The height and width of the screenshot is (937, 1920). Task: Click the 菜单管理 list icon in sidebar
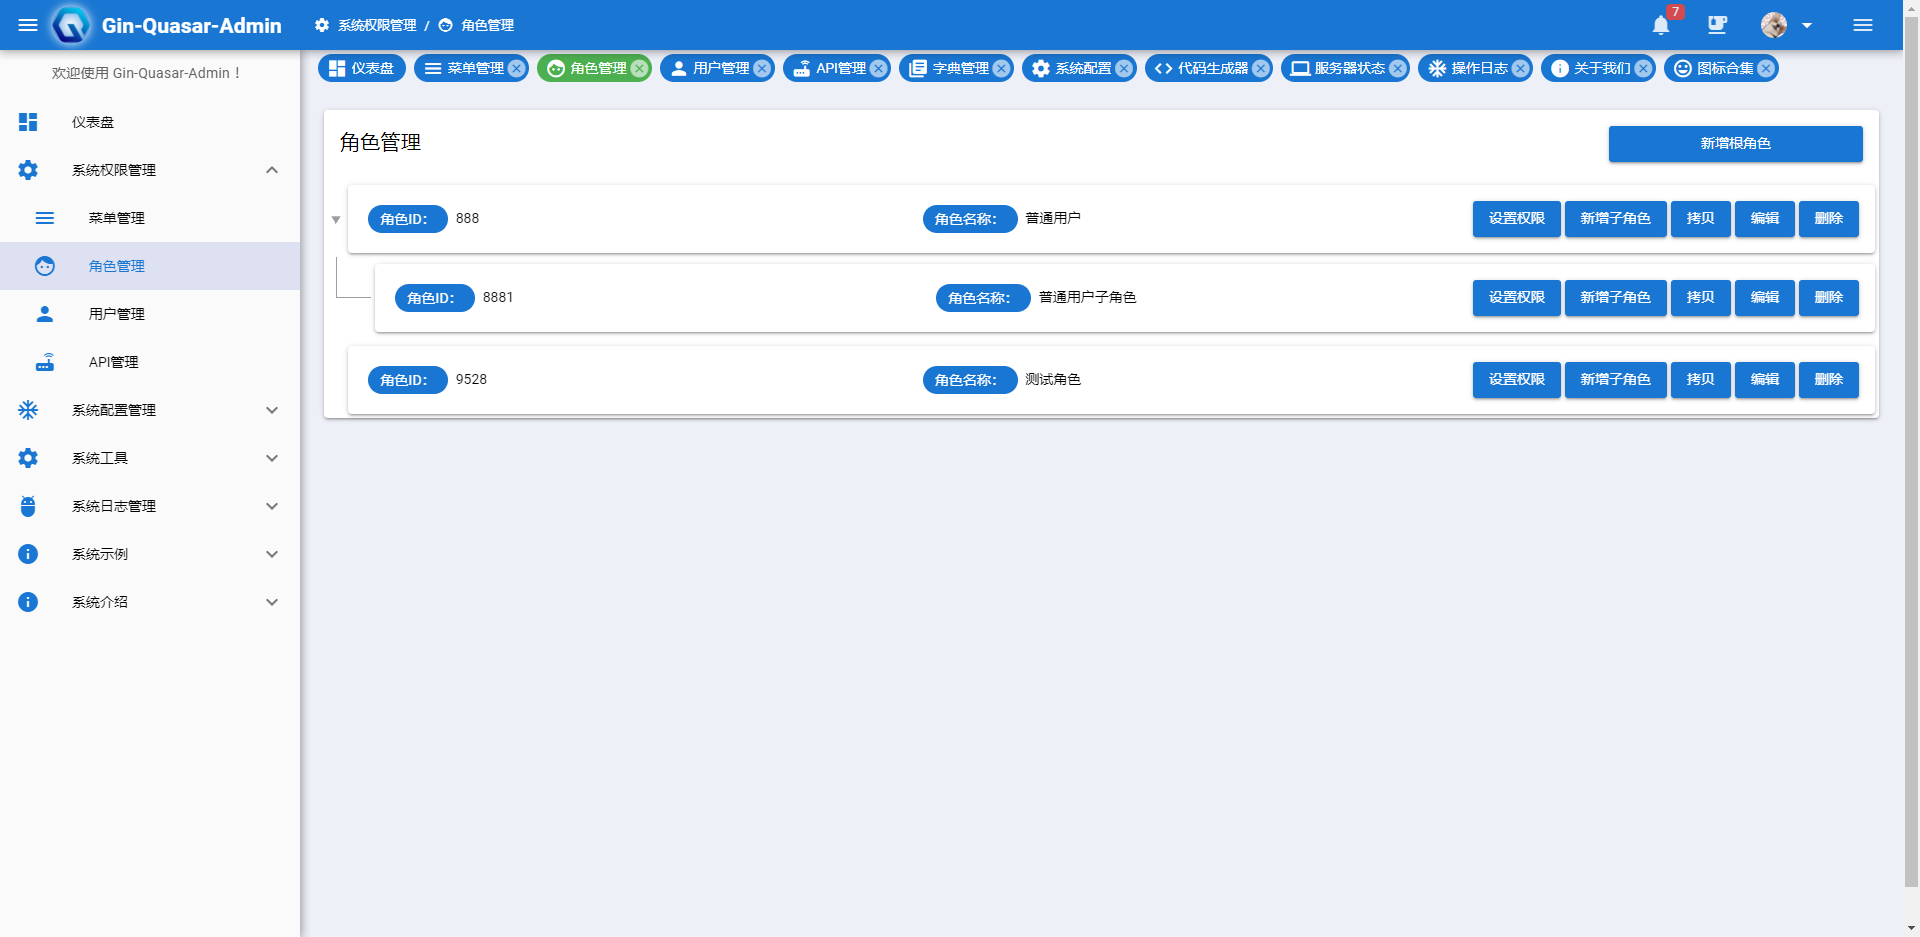[44, 218]
